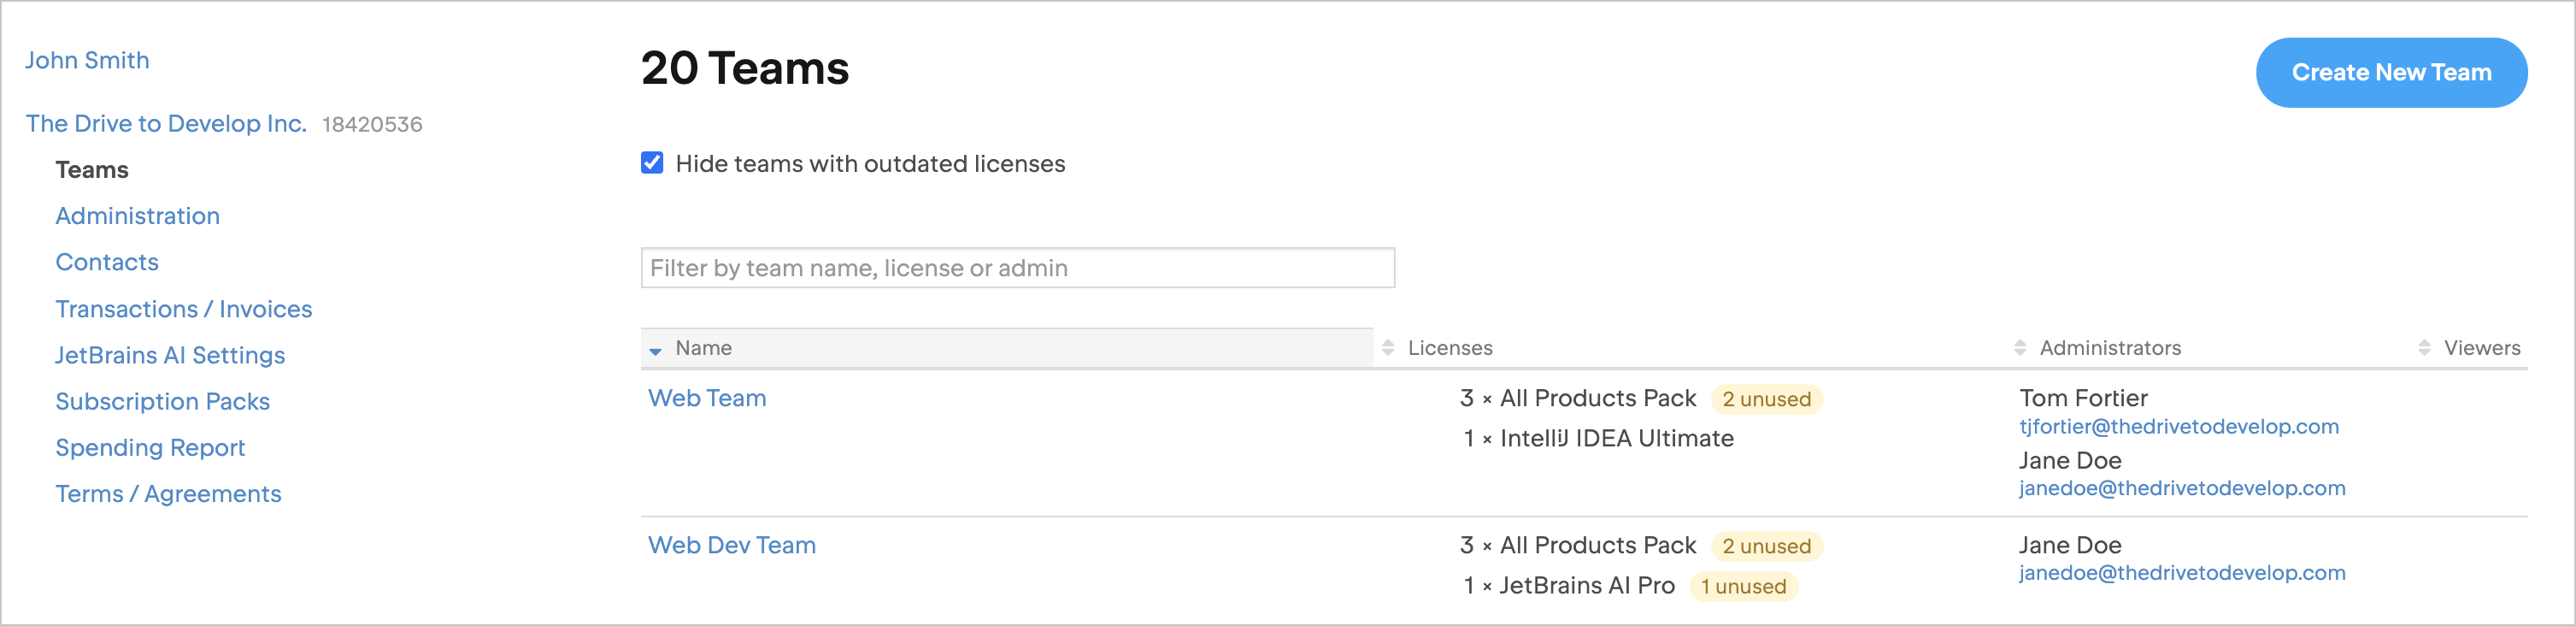Click the Licenses column sort icon

[1387, 348]
